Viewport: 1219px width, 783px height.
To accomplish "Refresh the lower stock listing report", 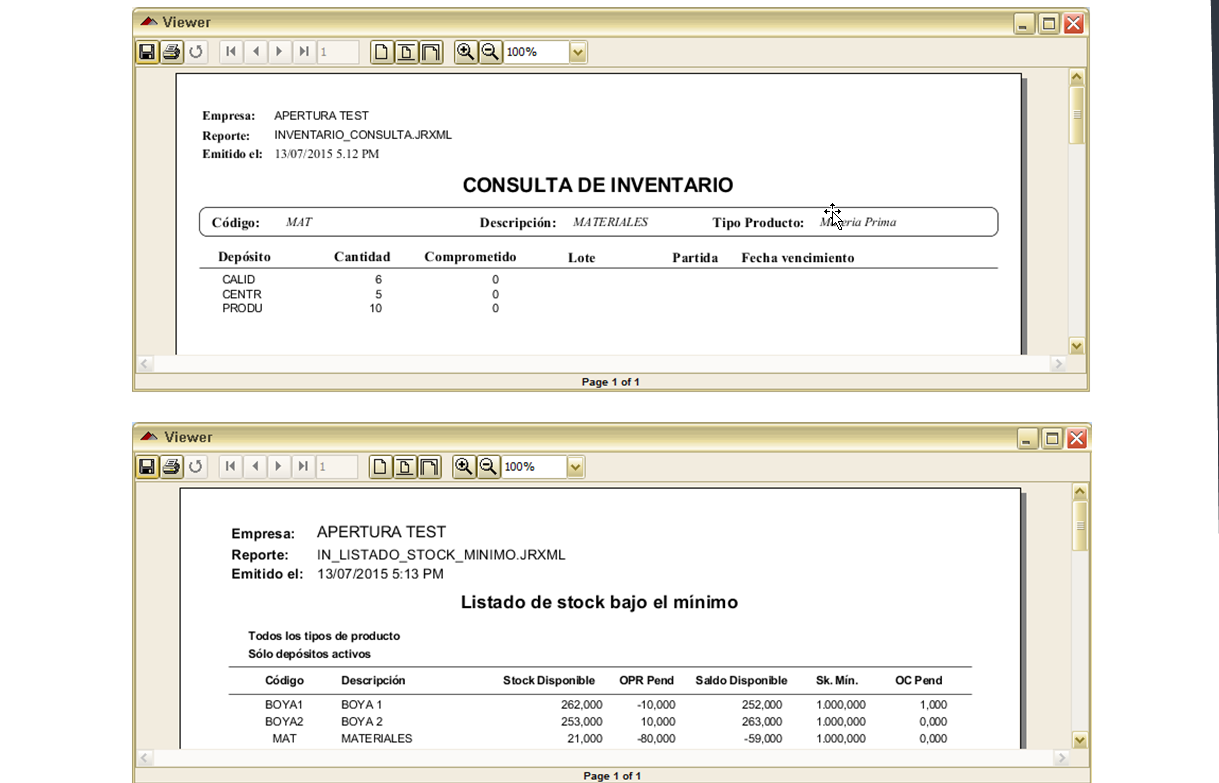I will point(196,467).
